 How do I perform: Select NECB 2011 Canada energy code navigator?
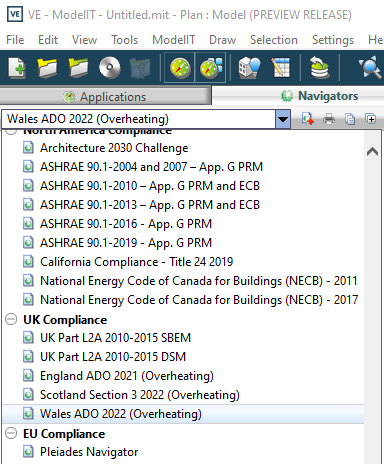point(199,281)
